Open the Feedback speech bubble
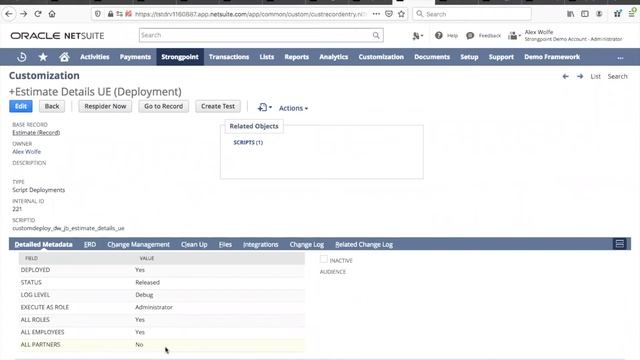The image size is (640, 360). coord(470,36)
